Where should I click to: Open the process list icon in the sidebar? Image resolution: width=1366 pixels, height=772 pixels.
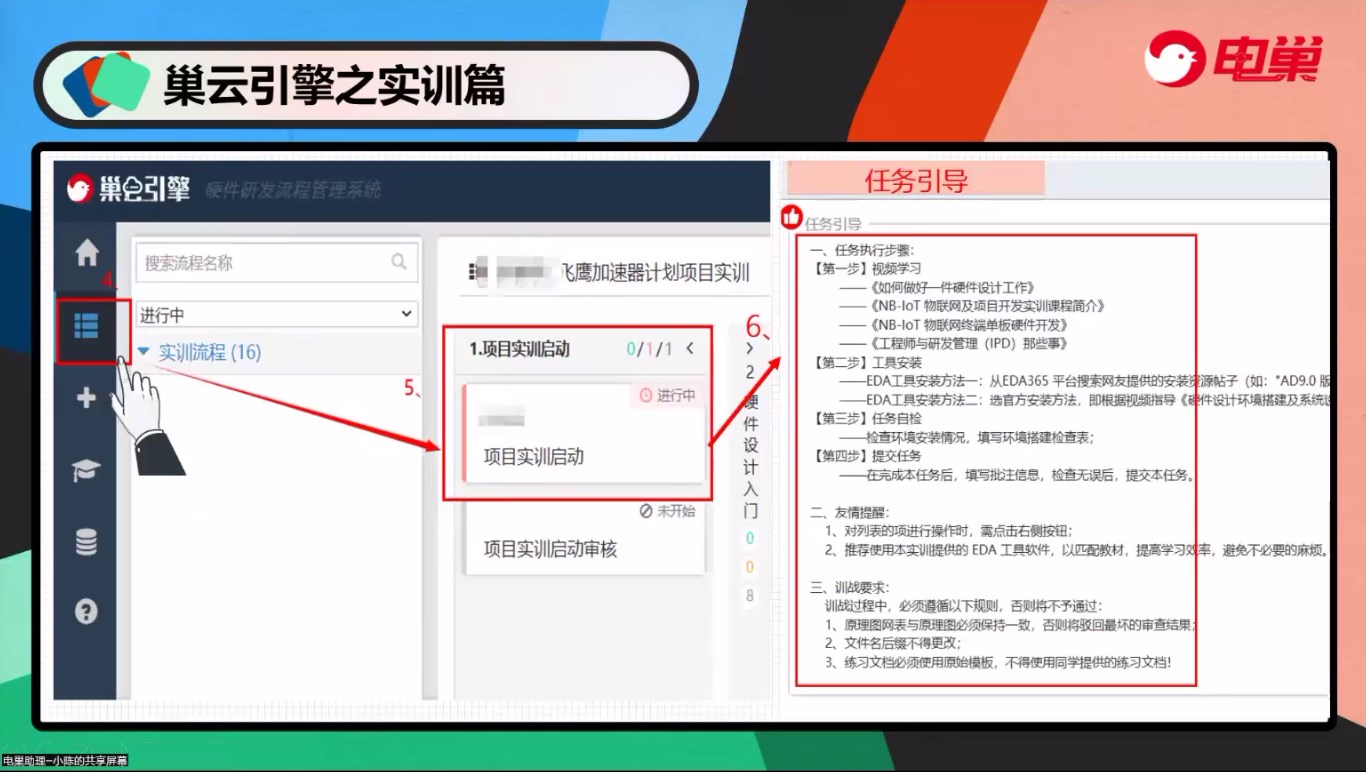click(87, 325)
